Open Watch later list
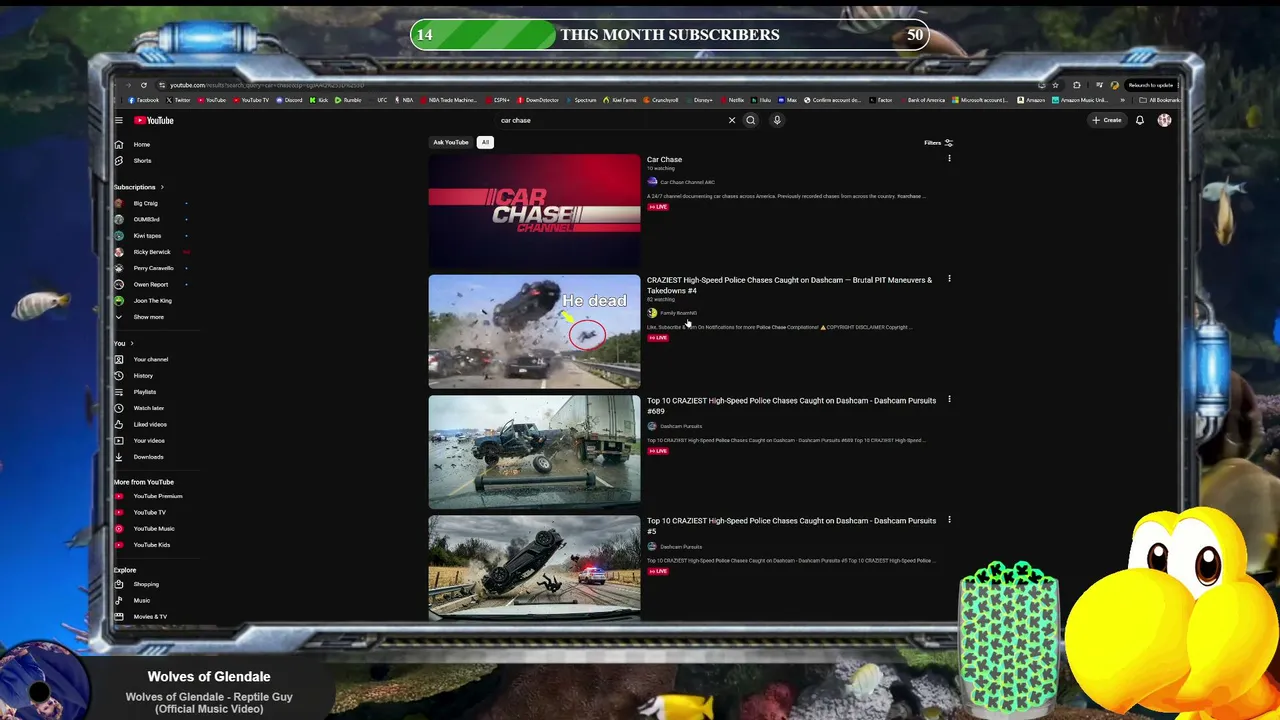Image resolution: width=1280 pixels, height=720 pixels. [140, 408]
